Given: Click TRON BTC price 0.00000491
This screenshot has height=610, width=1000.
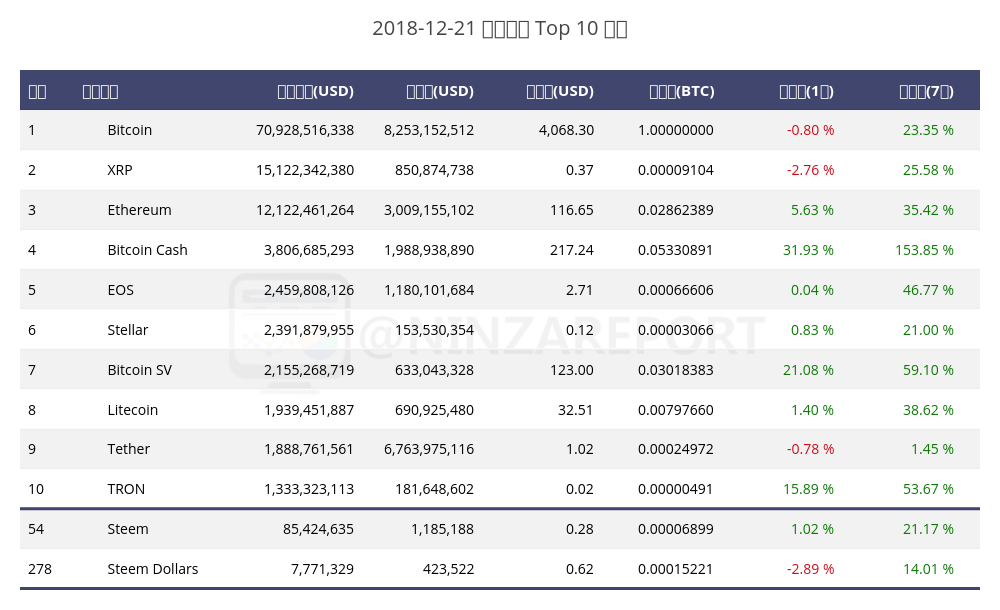Looking at the screenshot, I should (x=675, y=489).
